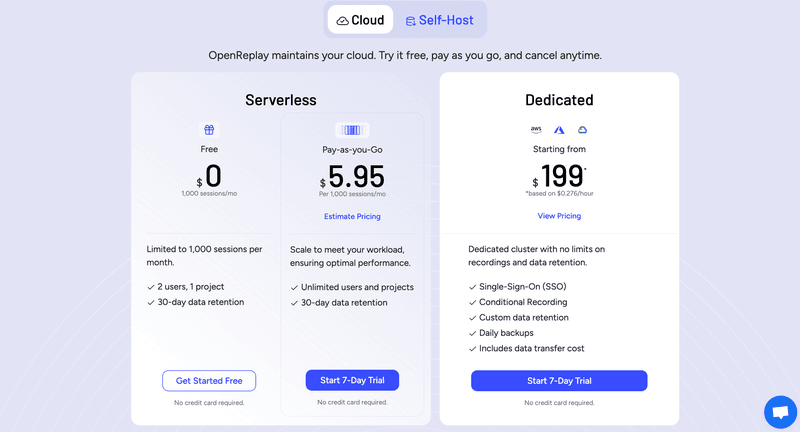
Task: Click the $199 price text
Action: coord(559,176)
